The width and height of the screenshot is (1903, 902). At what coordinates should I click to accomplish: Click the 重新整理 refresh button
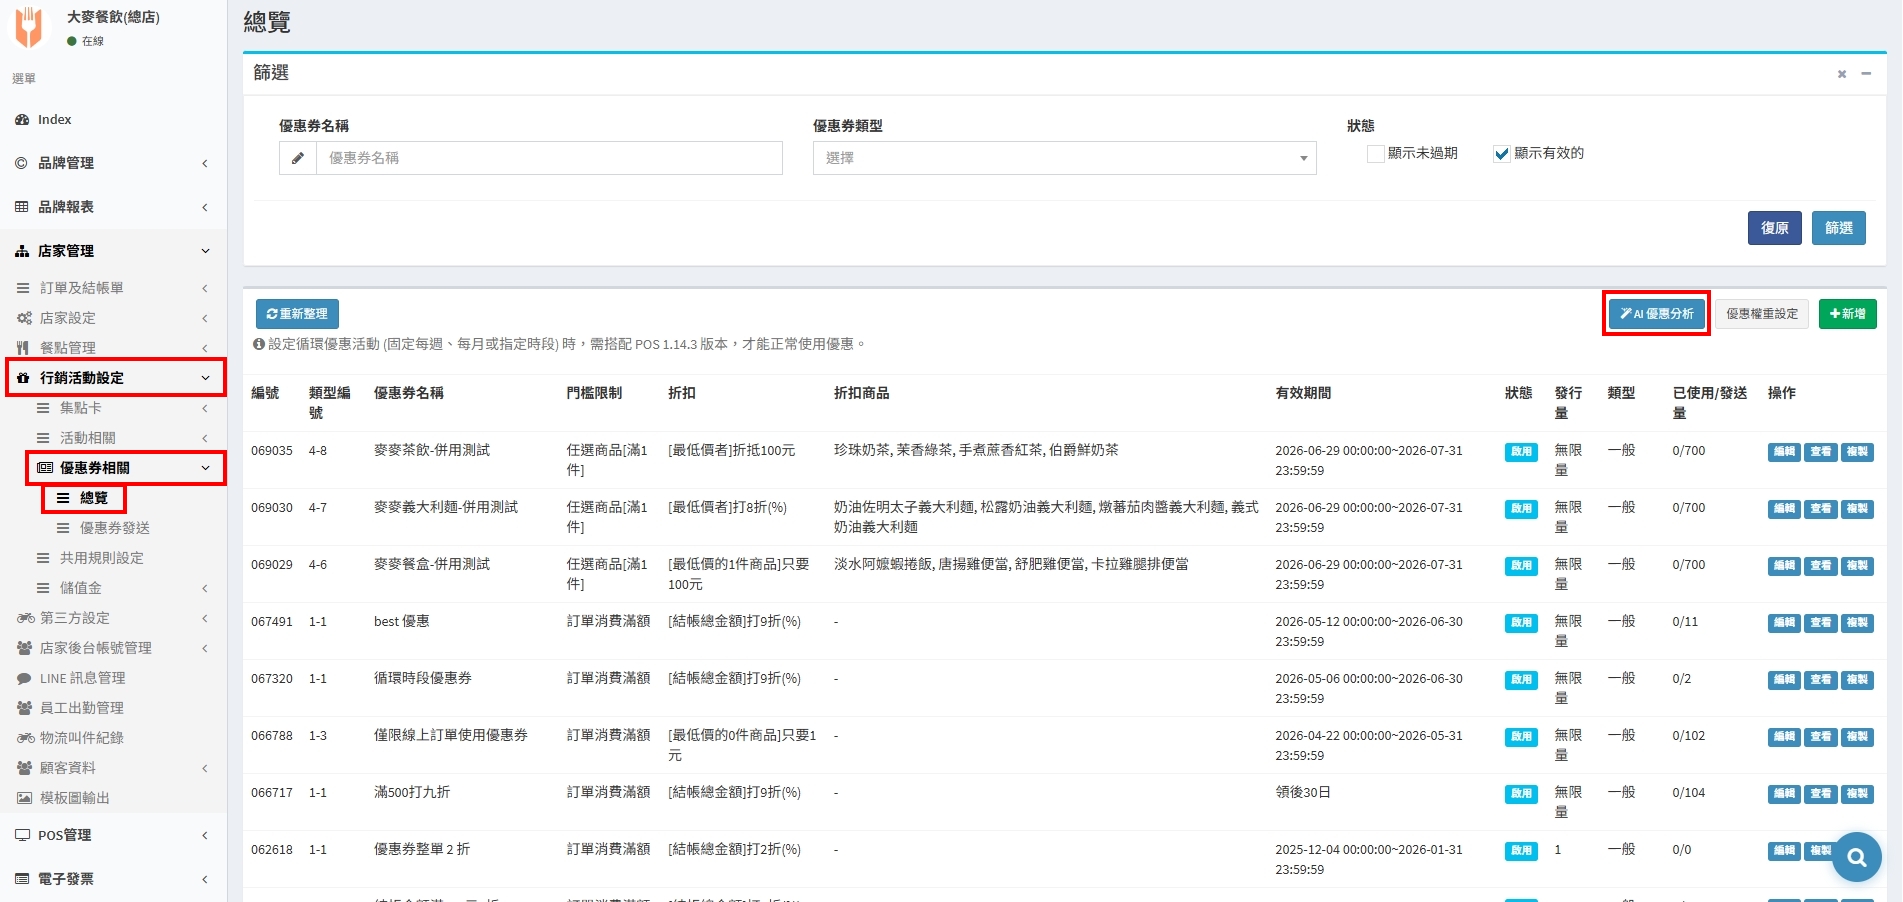297,314
